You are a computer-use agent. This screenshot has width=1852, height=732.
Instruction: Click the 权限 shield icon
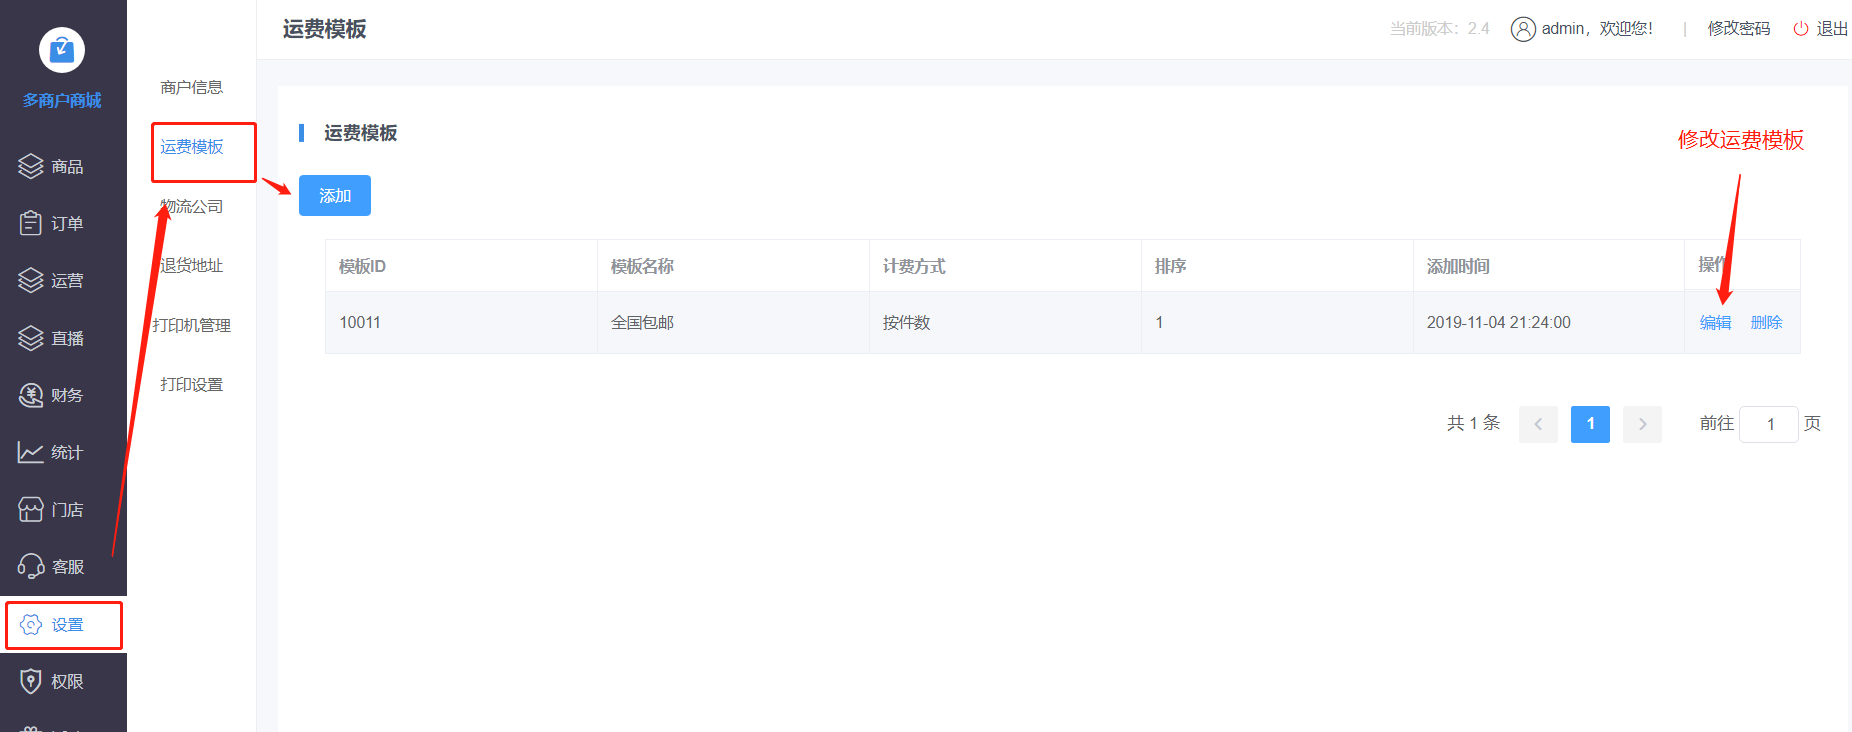tap(31, 681)
